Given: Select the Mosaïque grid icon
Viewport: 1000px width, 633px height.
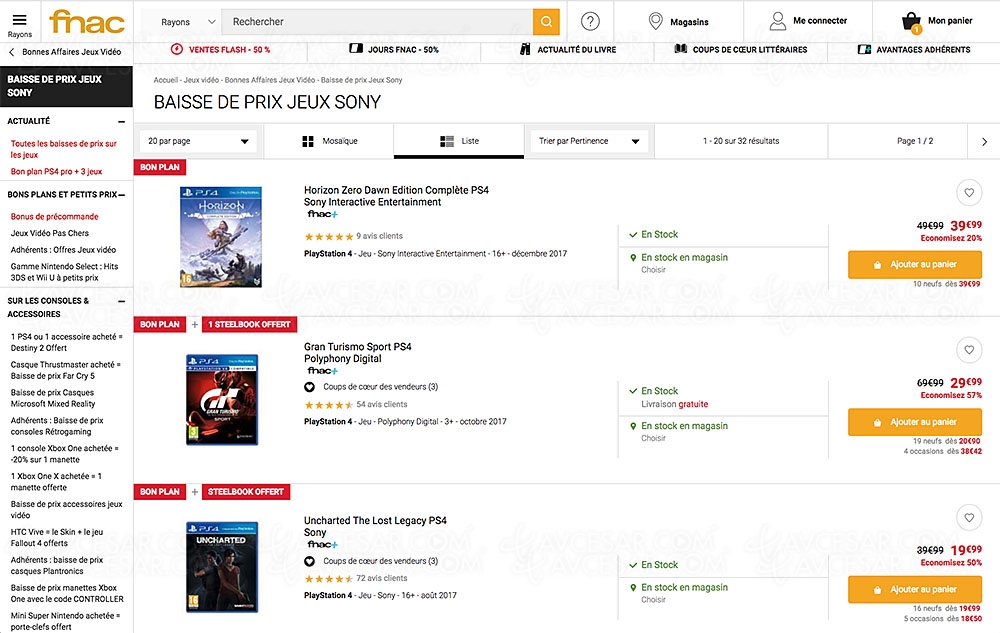Looking at the screenshot, I should click(x=307, y=142).
